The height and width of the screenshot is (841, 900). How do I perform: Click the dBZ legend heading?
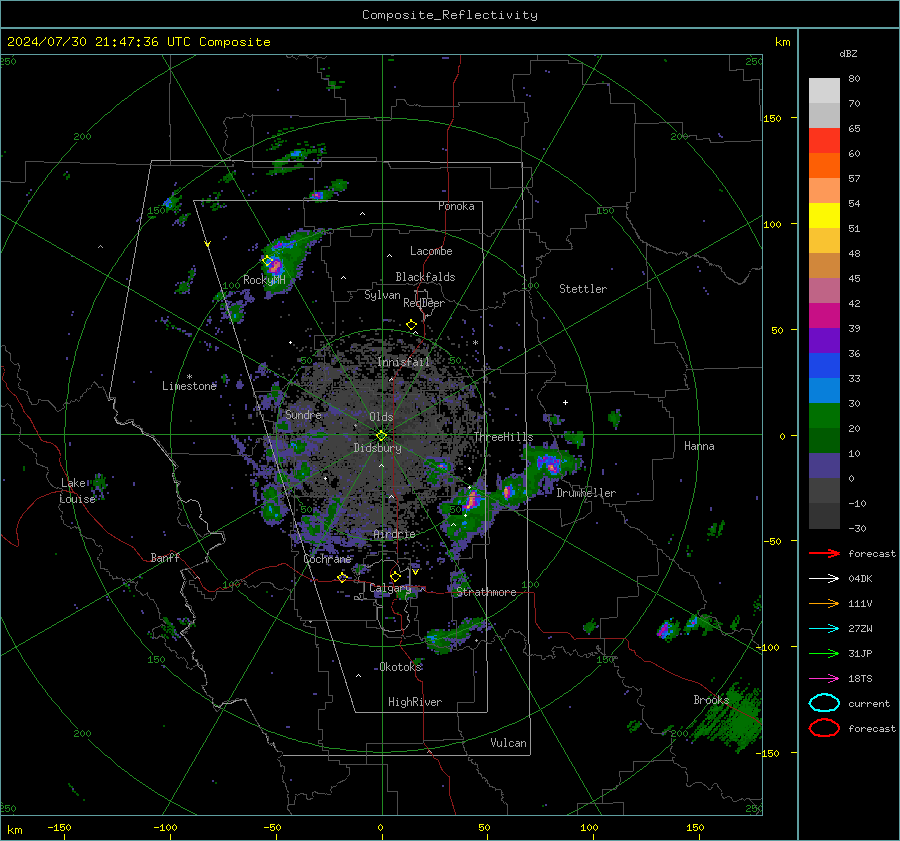coord(848,53)
